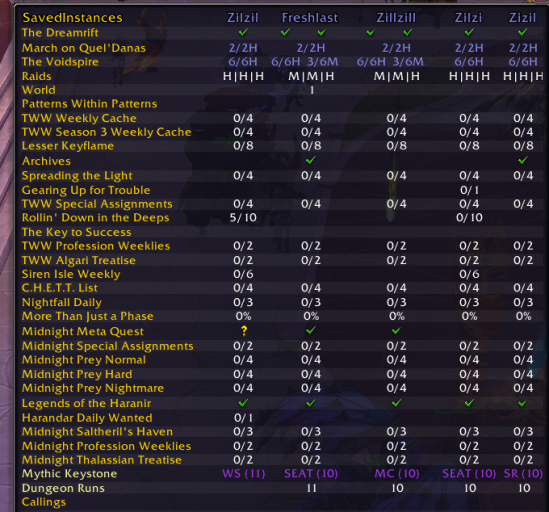Select the Zilzi character column header
This screenshot has height=512, width=549.
[x=468, y=18]
